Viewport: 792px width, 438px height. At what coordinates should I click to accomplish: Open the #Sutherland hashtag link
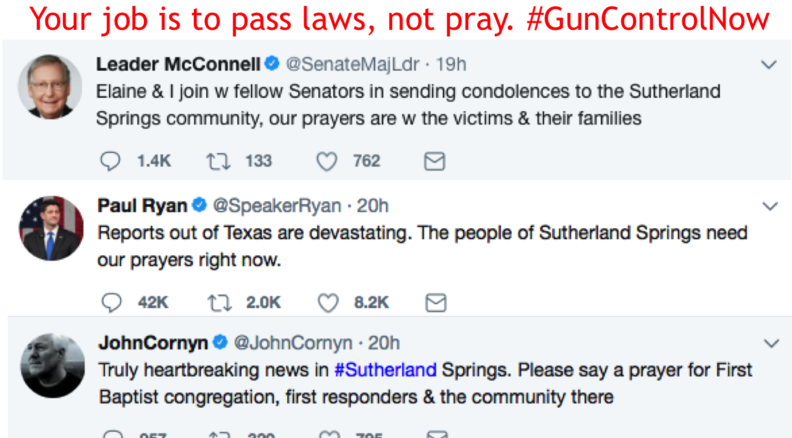tap(385, 369)
